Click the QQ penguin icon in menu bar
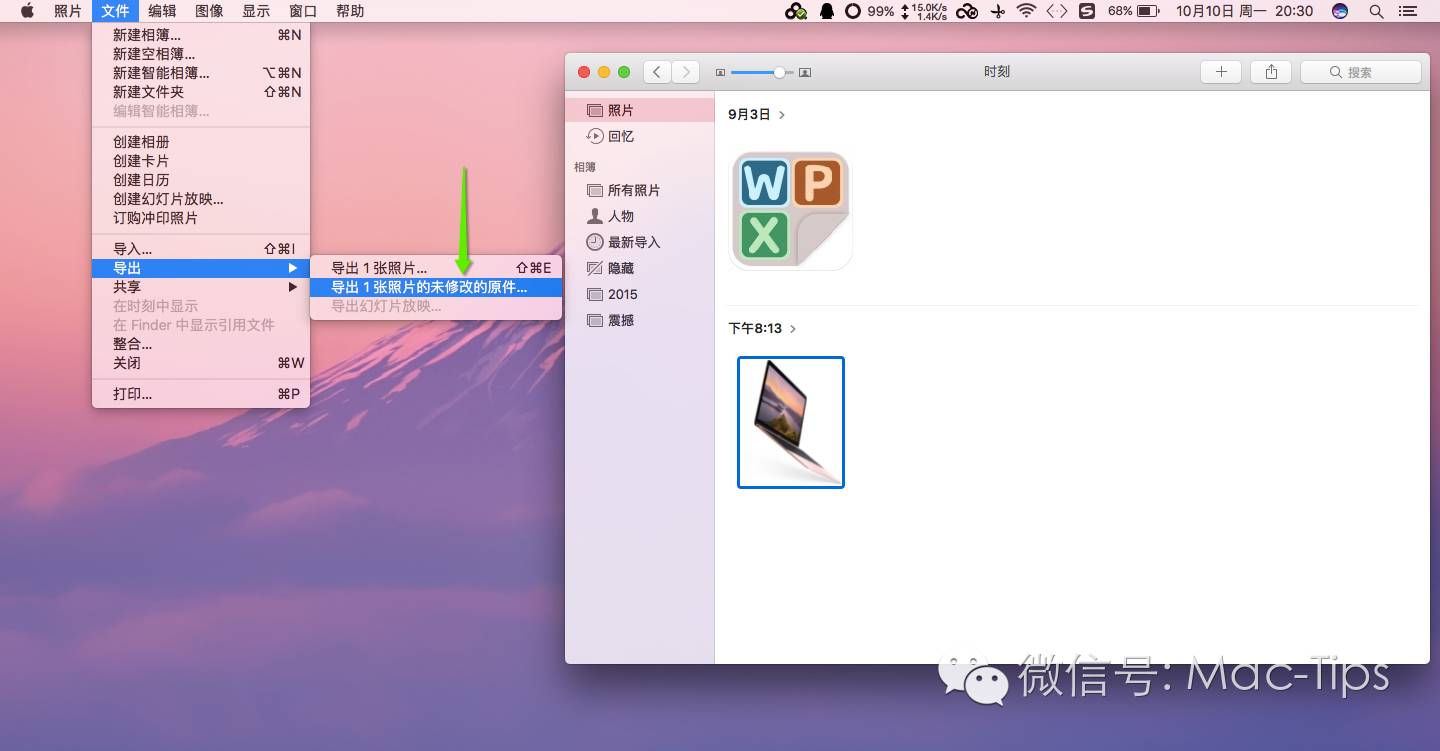Image resolution: width=1440 pixels, height=751 pixels. [x=827, y=11]
